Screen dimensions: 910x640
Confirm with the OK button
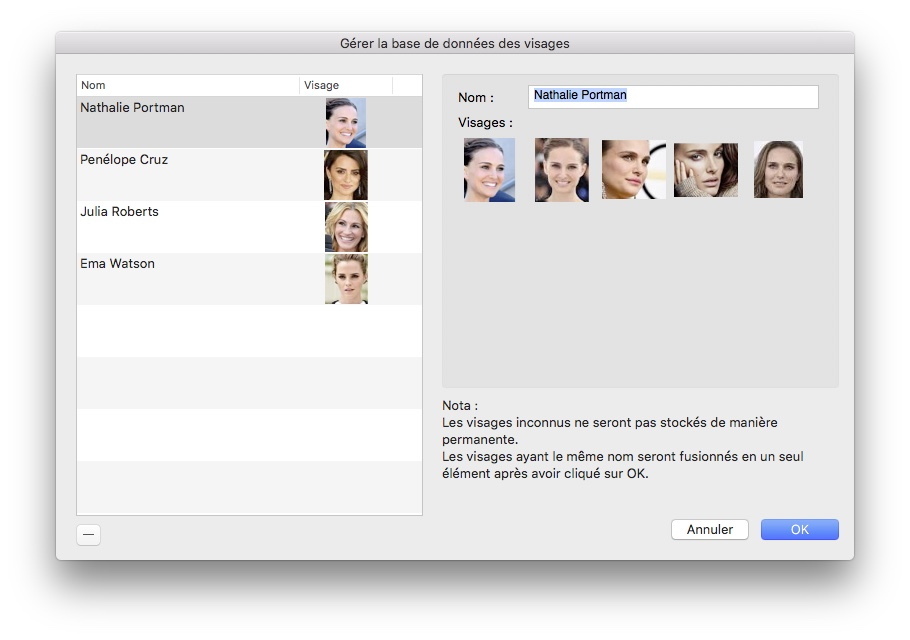point(799,529)
